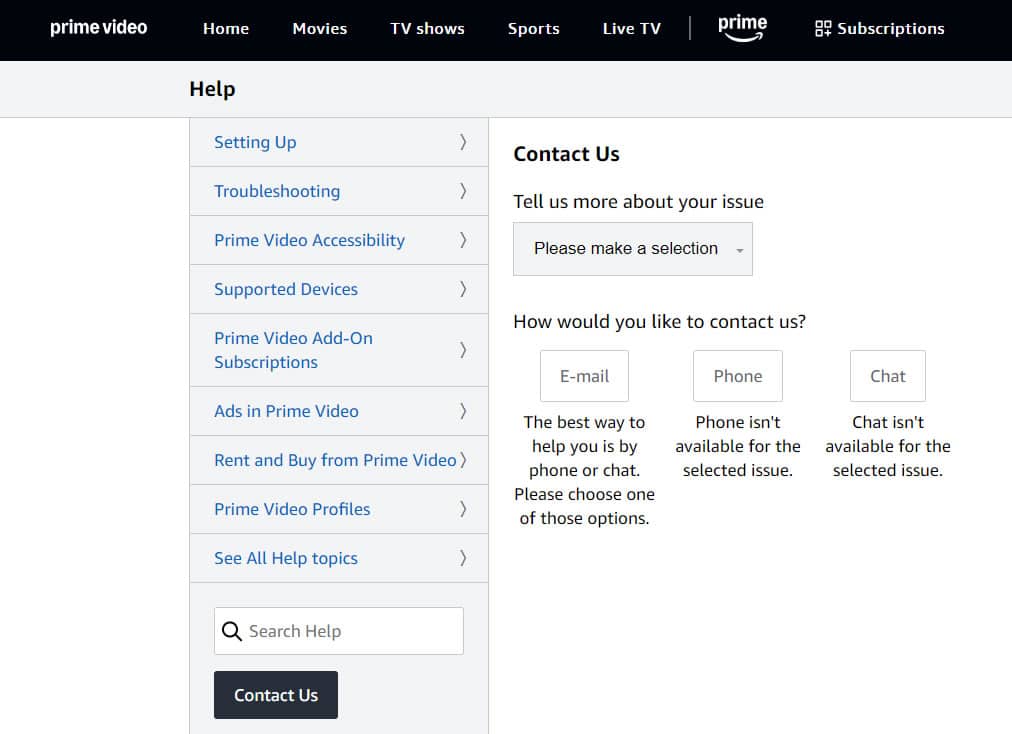Screen dimensions: 1012x734
Task: Open See All Help topics
Action: [x=339, y=558]
